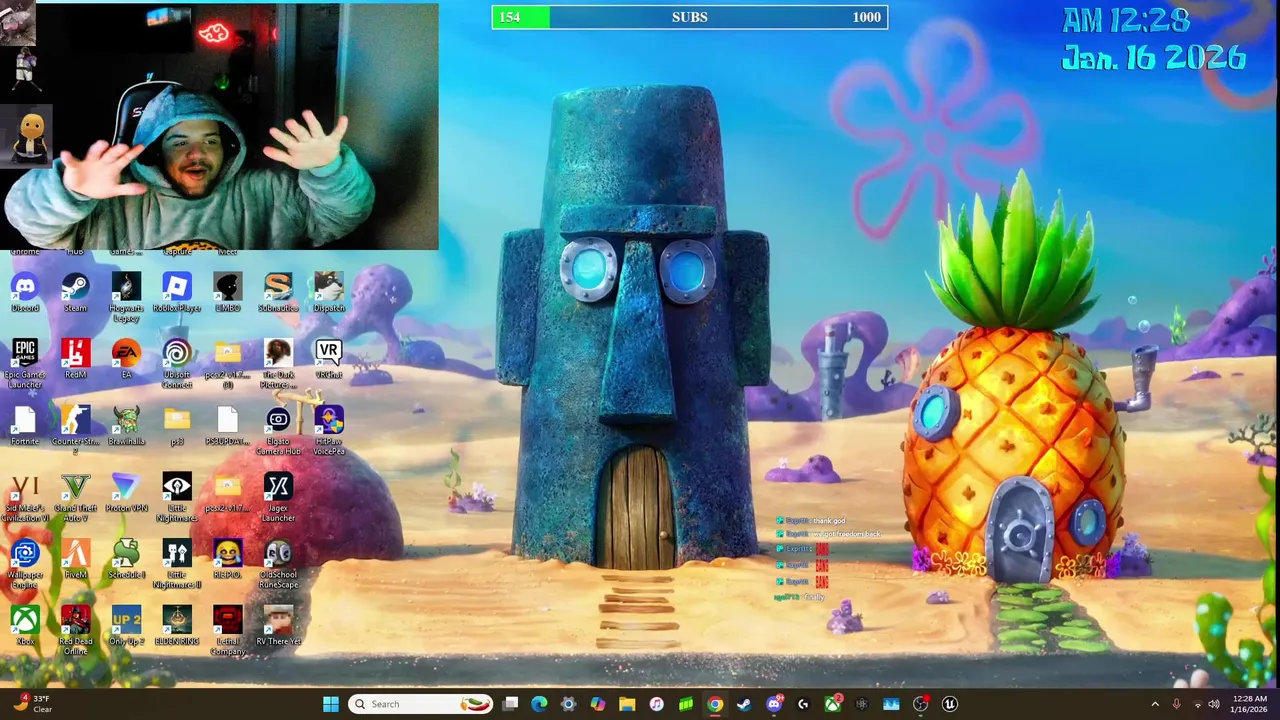
Task: Open Epic Games Launcher icon
Action: click(25, 363)
